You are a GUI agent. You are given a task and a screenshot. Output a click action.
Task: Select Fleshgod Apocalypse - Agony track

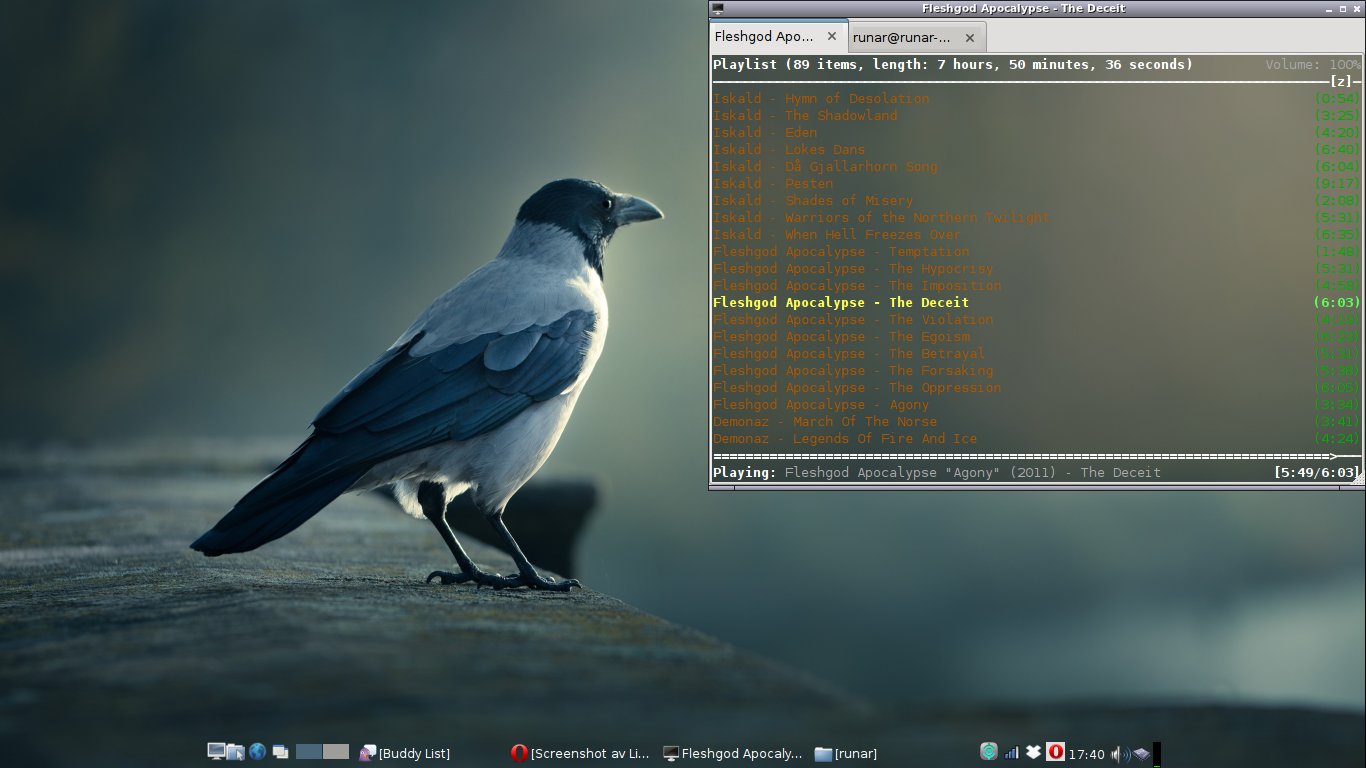click(x=821, y=404)
